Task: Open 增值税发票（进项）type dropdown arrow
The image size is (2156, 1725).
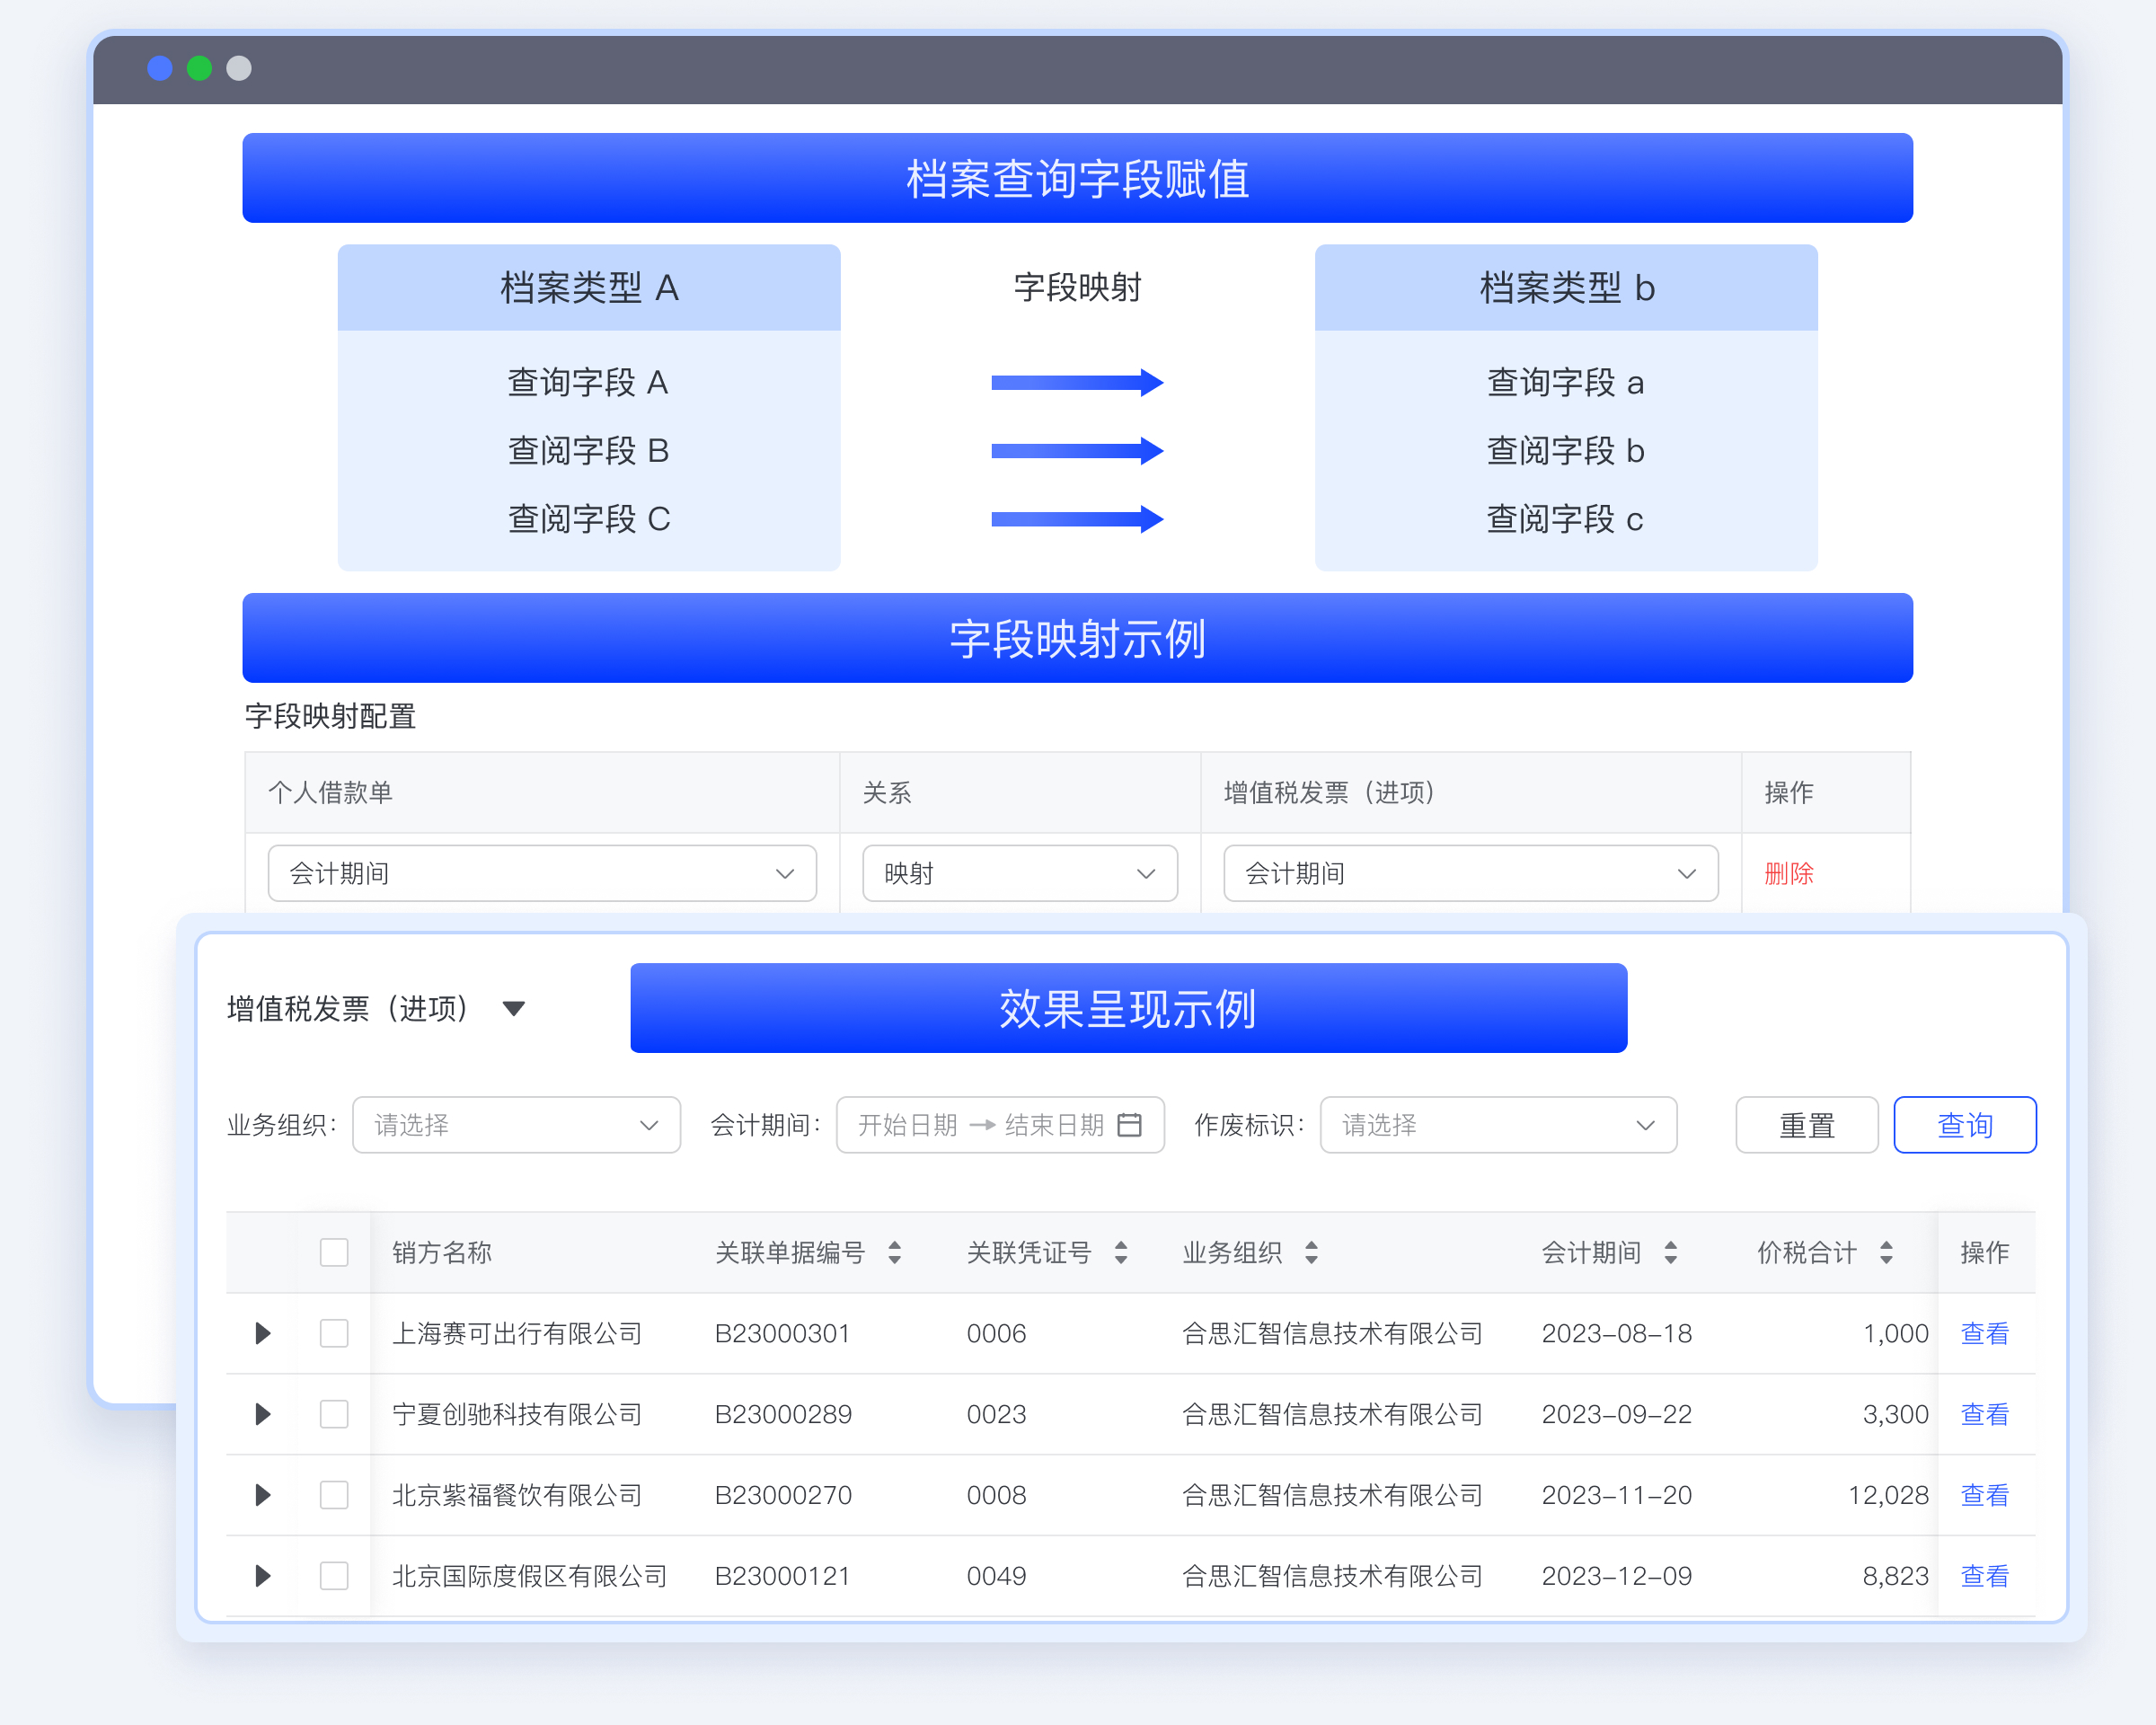Action: (514, 1008)
